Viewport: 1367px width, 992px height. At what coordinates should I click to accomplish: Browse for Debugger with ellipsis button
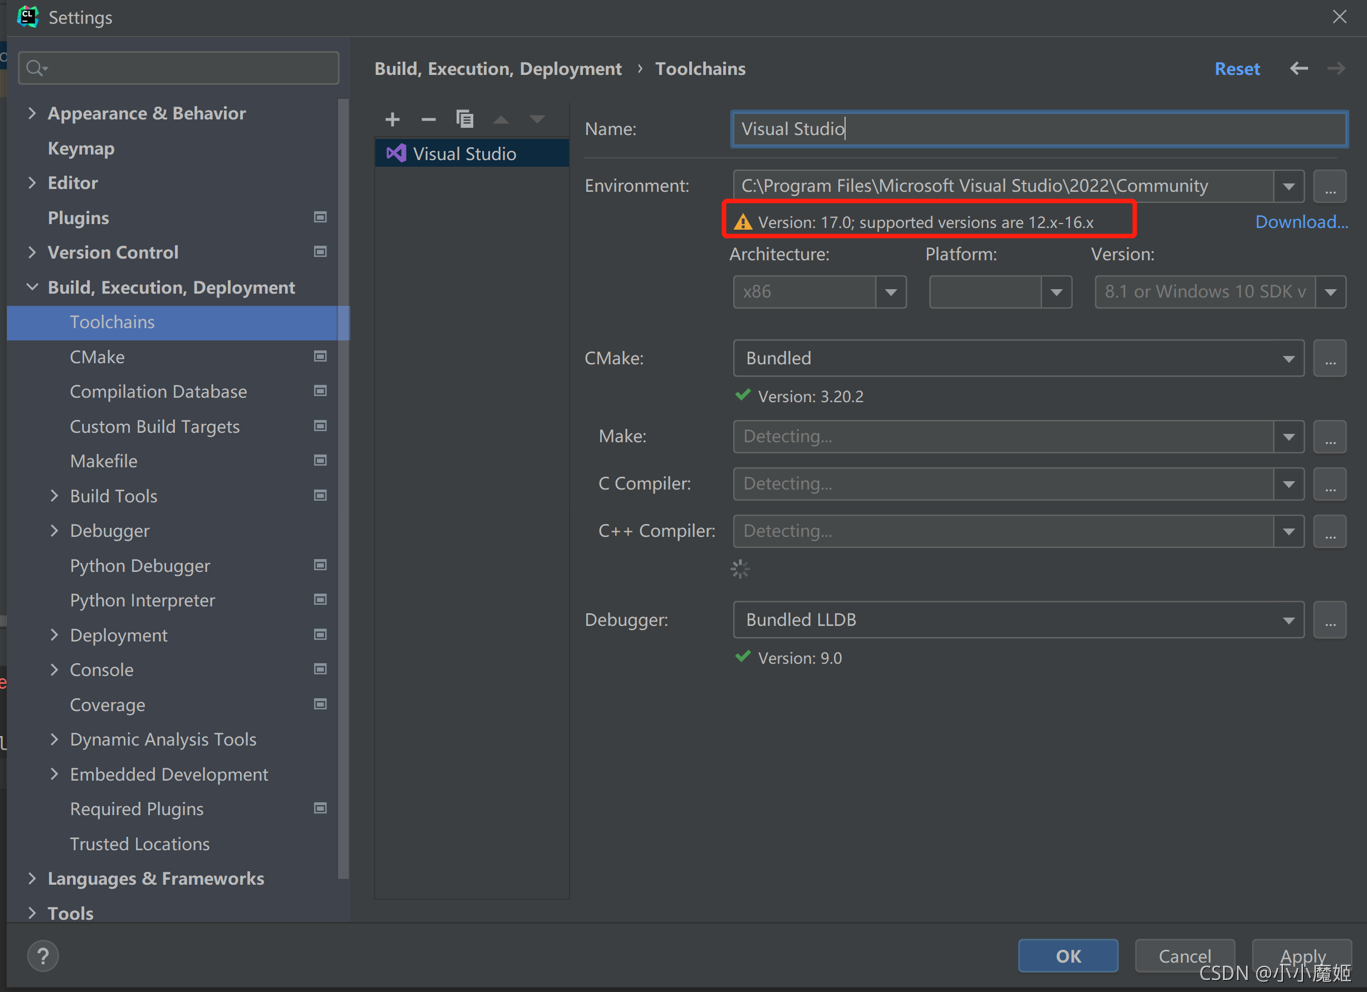[1330, 620]
